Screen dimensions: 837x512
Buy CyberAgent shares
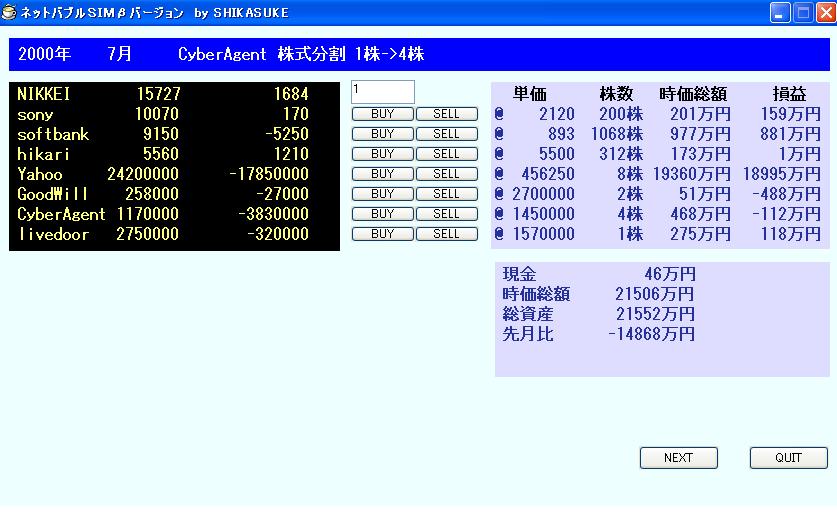click(x=382, y=214)
